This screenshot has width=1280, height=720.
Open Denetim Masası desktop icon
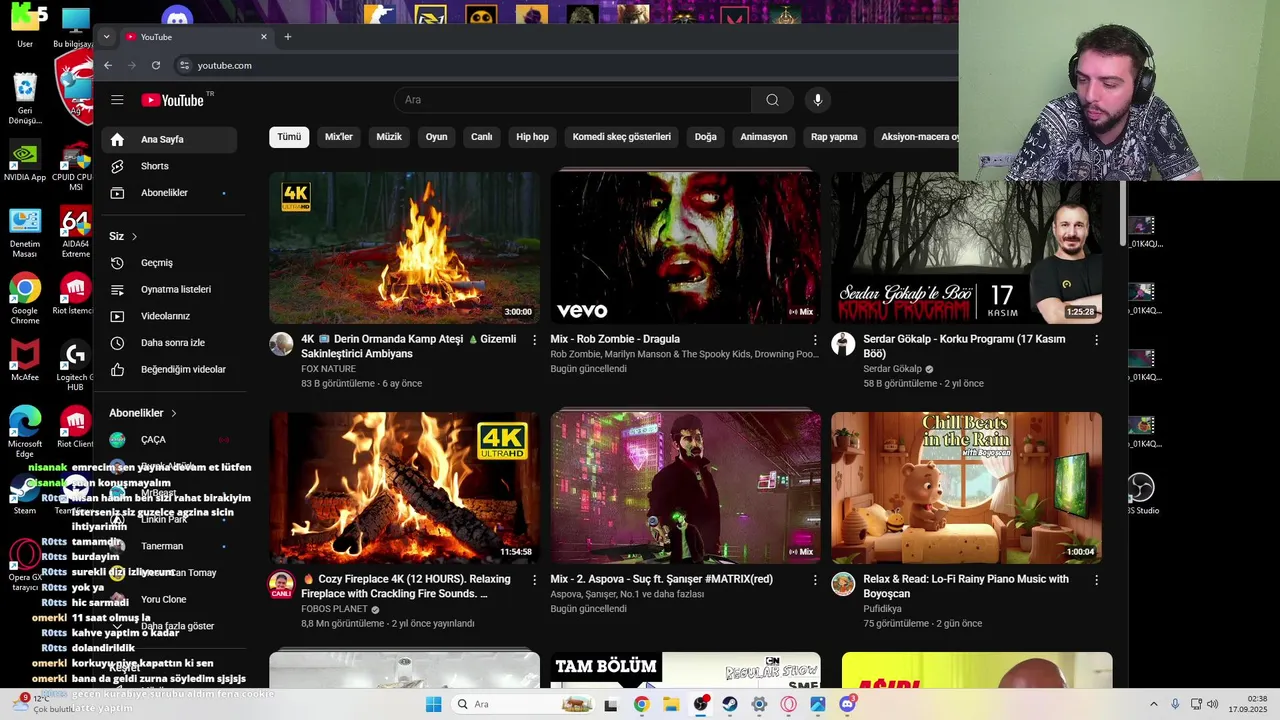coord(24,233)
